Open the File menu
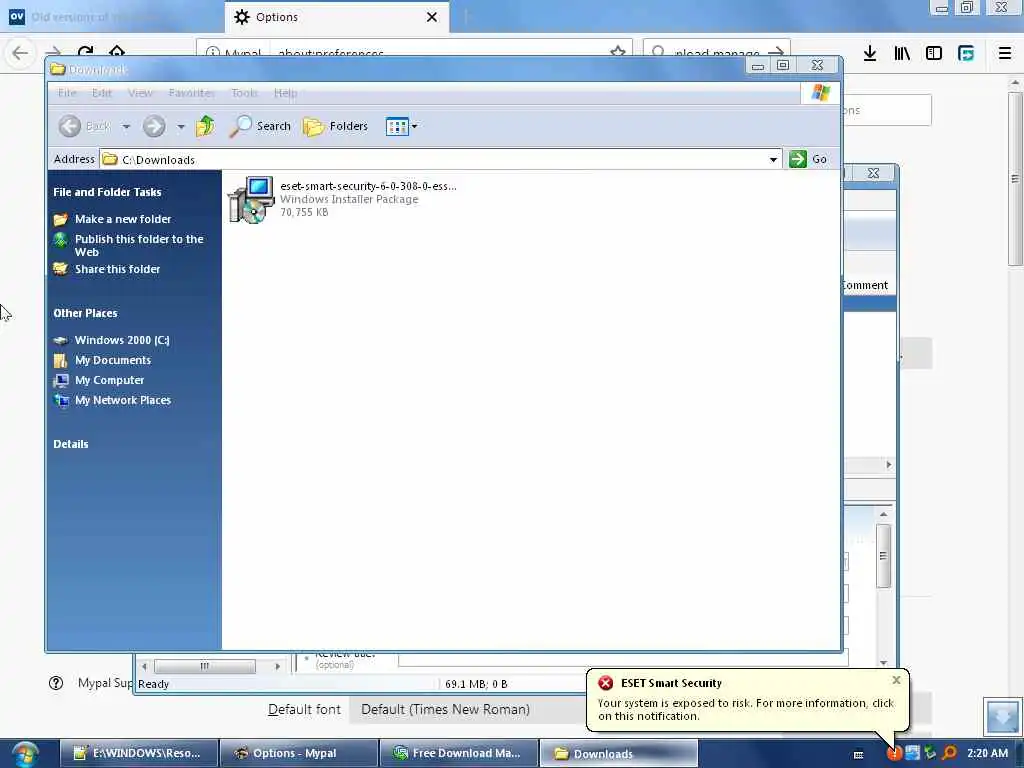 point(67,93)
